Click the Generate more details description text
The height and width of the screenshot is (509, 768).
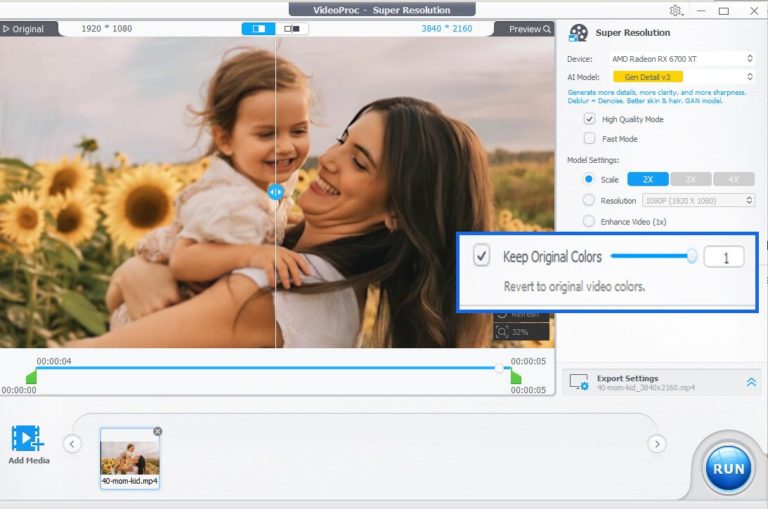click(656, 97)
